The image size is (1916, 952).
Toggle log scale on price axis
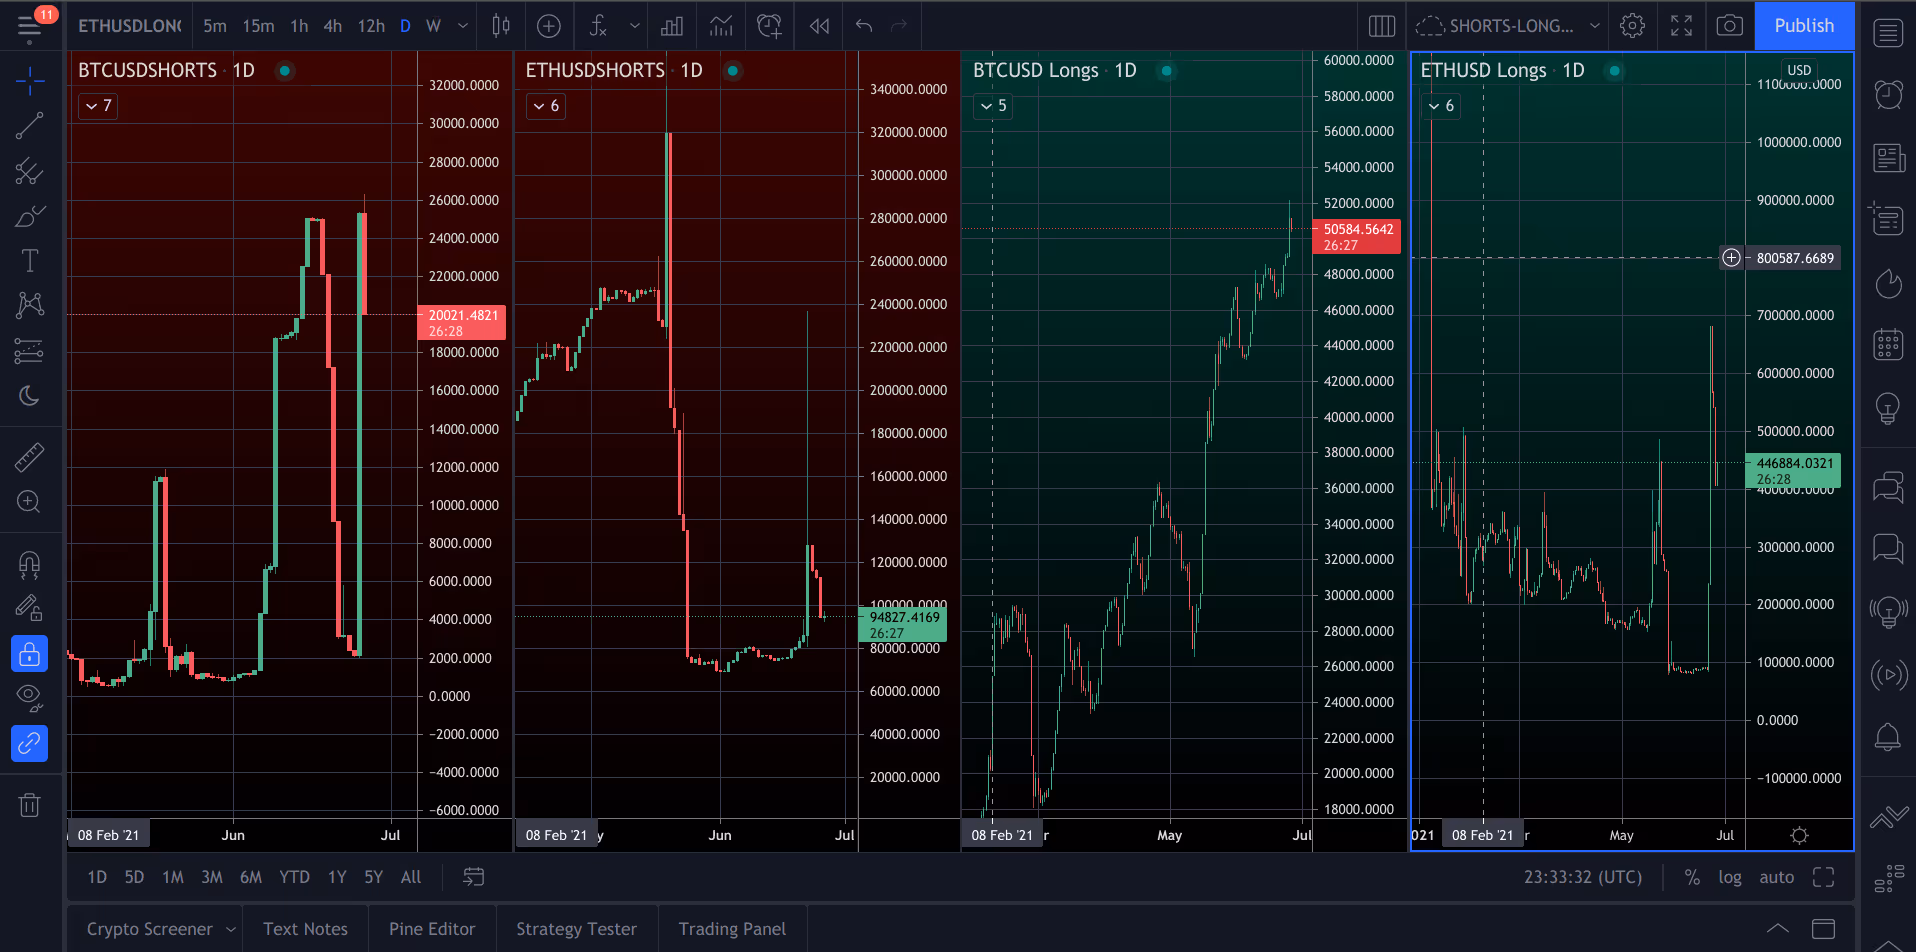click(x=1730, y=877)
